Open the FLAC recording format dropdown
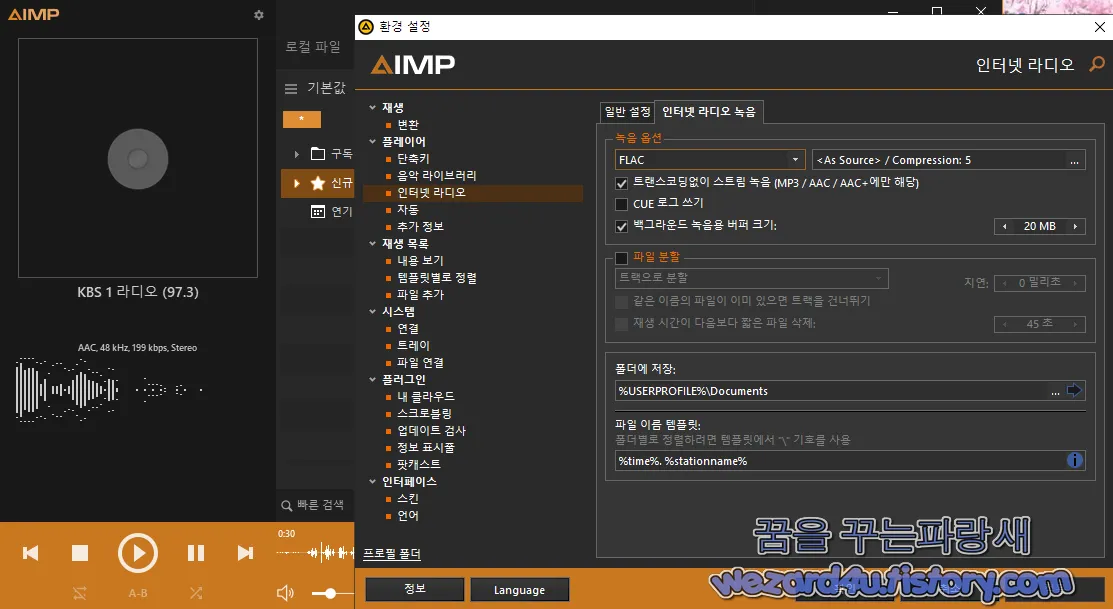Screen dimensions: 1113x609 [x=795, y=159]
